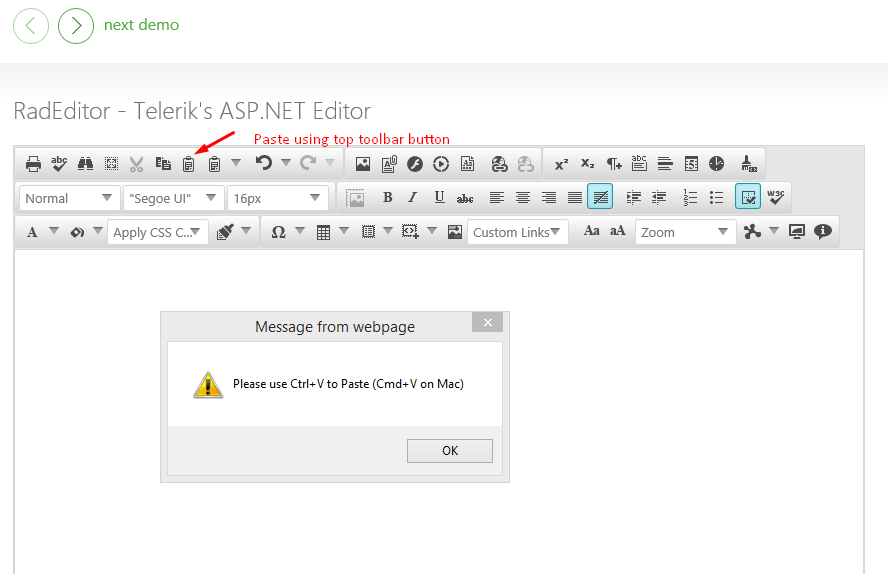Click the Insert Horizontal Rule icon
Screen dimensions: 888x574
[665, 164]
